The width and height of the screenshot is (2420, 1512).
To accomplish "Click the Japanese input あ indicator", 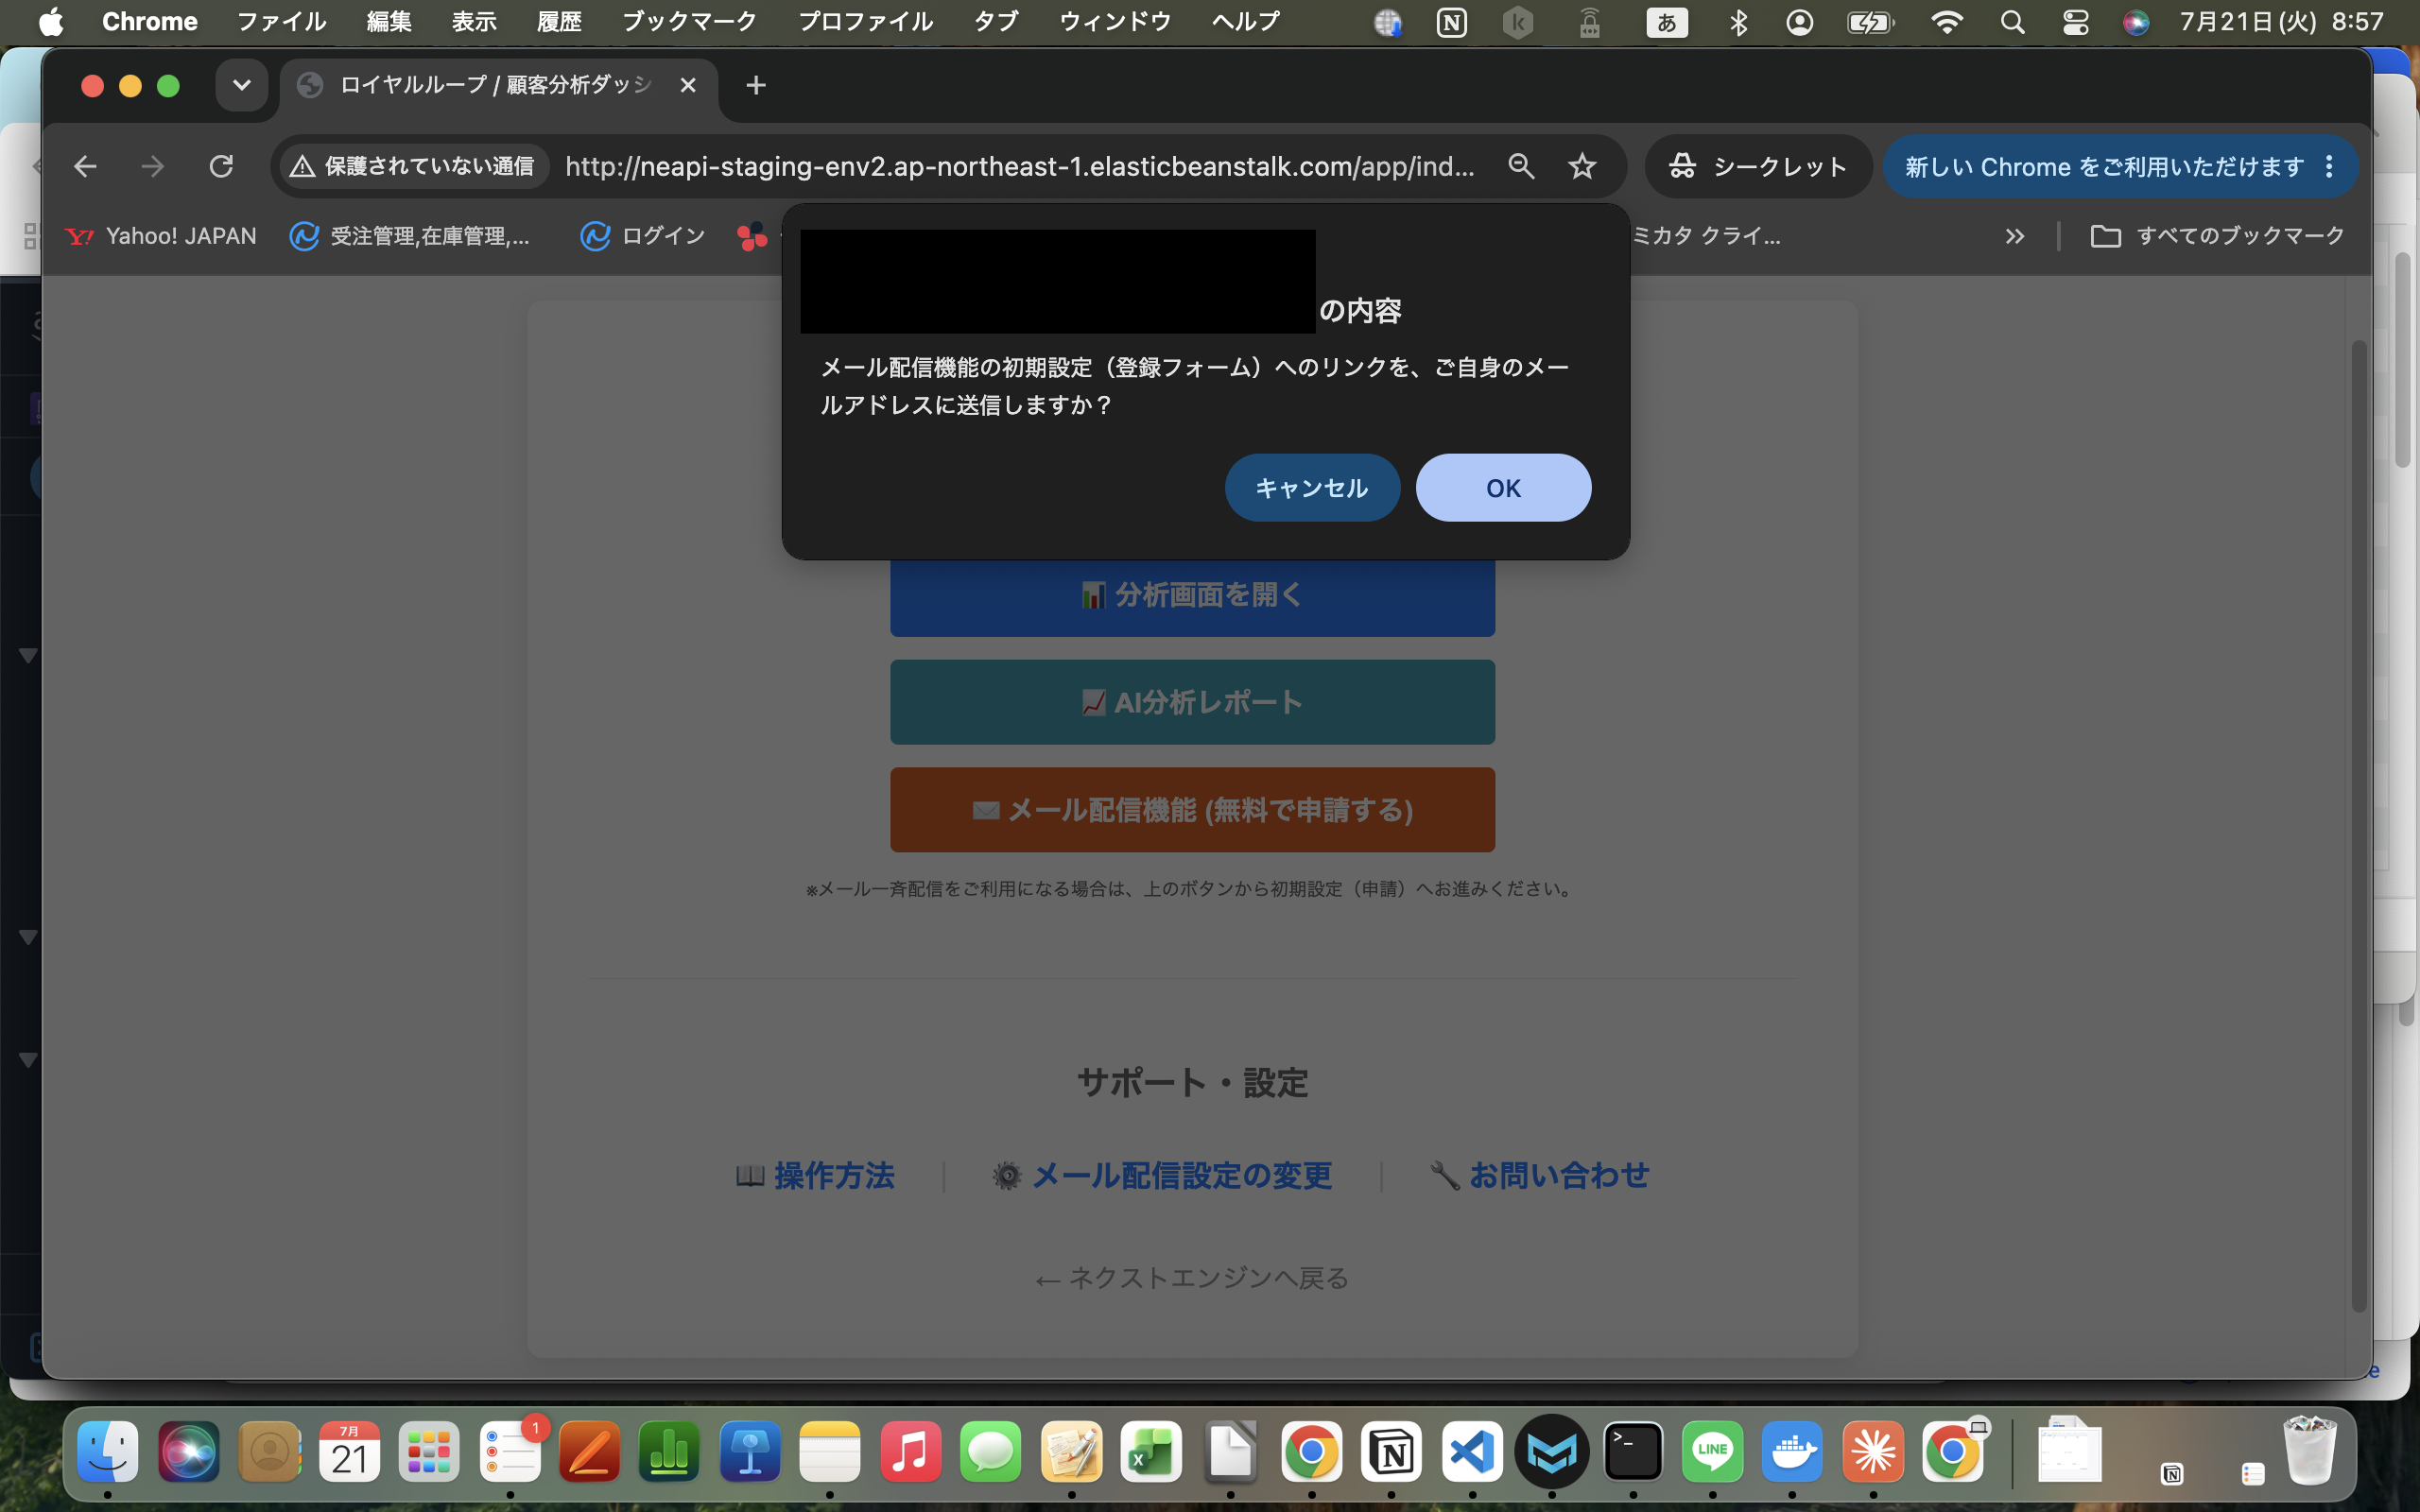I will click(1667, 22).
